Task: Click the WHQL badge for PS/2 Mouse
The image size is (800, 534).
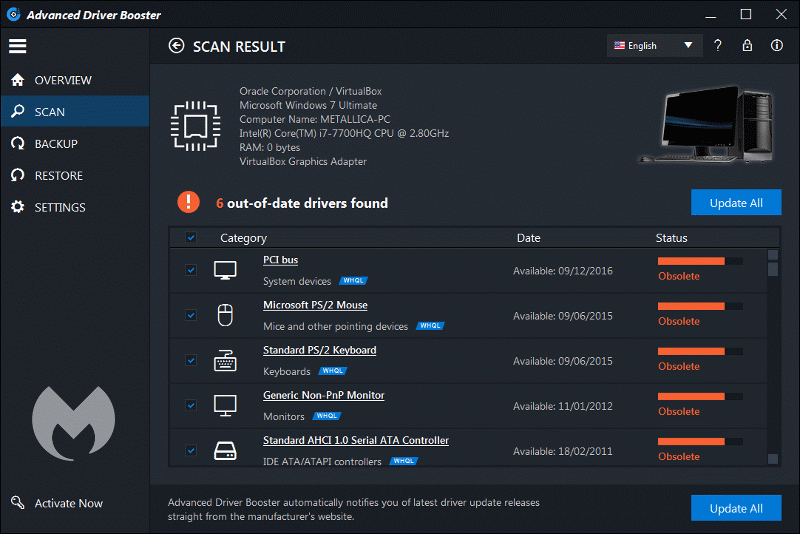Action: 430,325
